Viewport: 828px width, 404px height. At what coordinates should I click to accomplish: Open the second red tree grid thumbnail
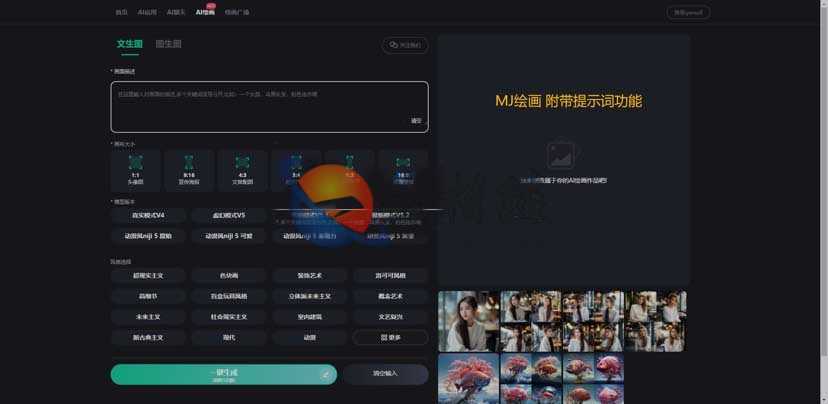[x=531, y=379]
